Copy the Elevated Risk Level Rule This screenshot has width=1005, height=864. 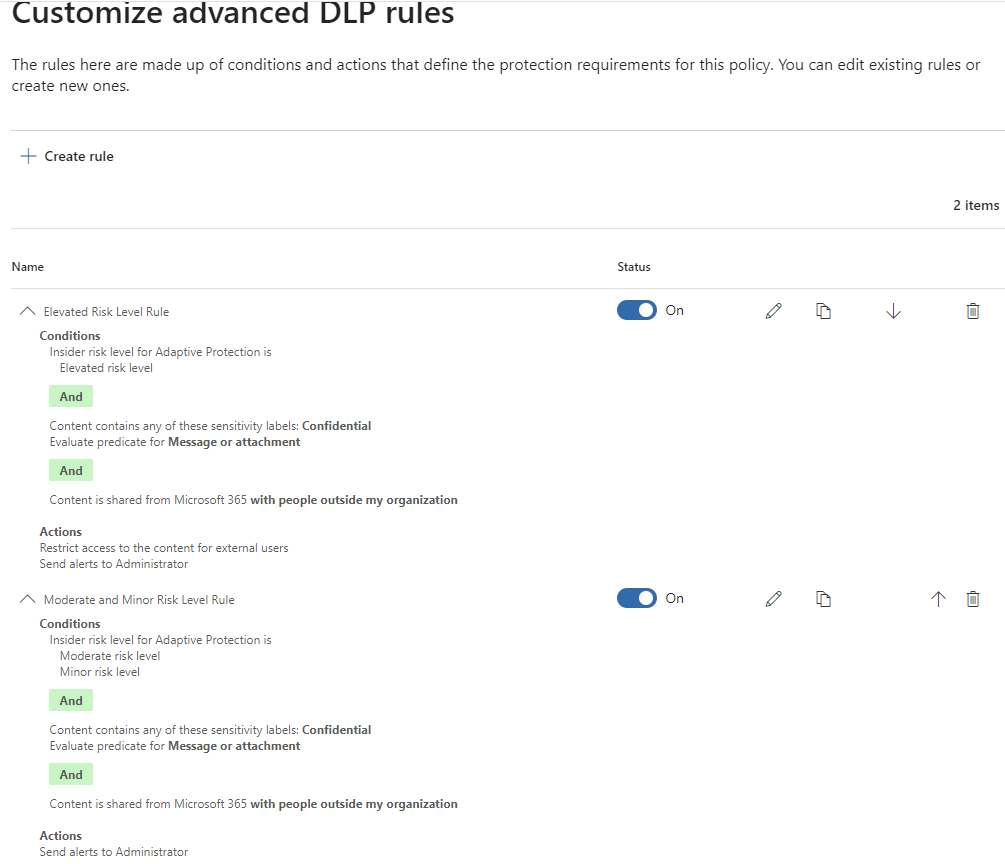point(823,311)
